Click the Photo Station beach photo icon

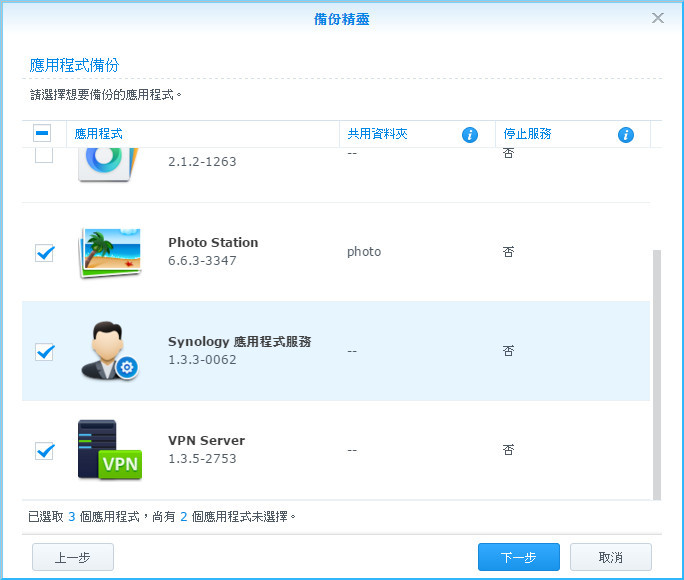[109, 252]
